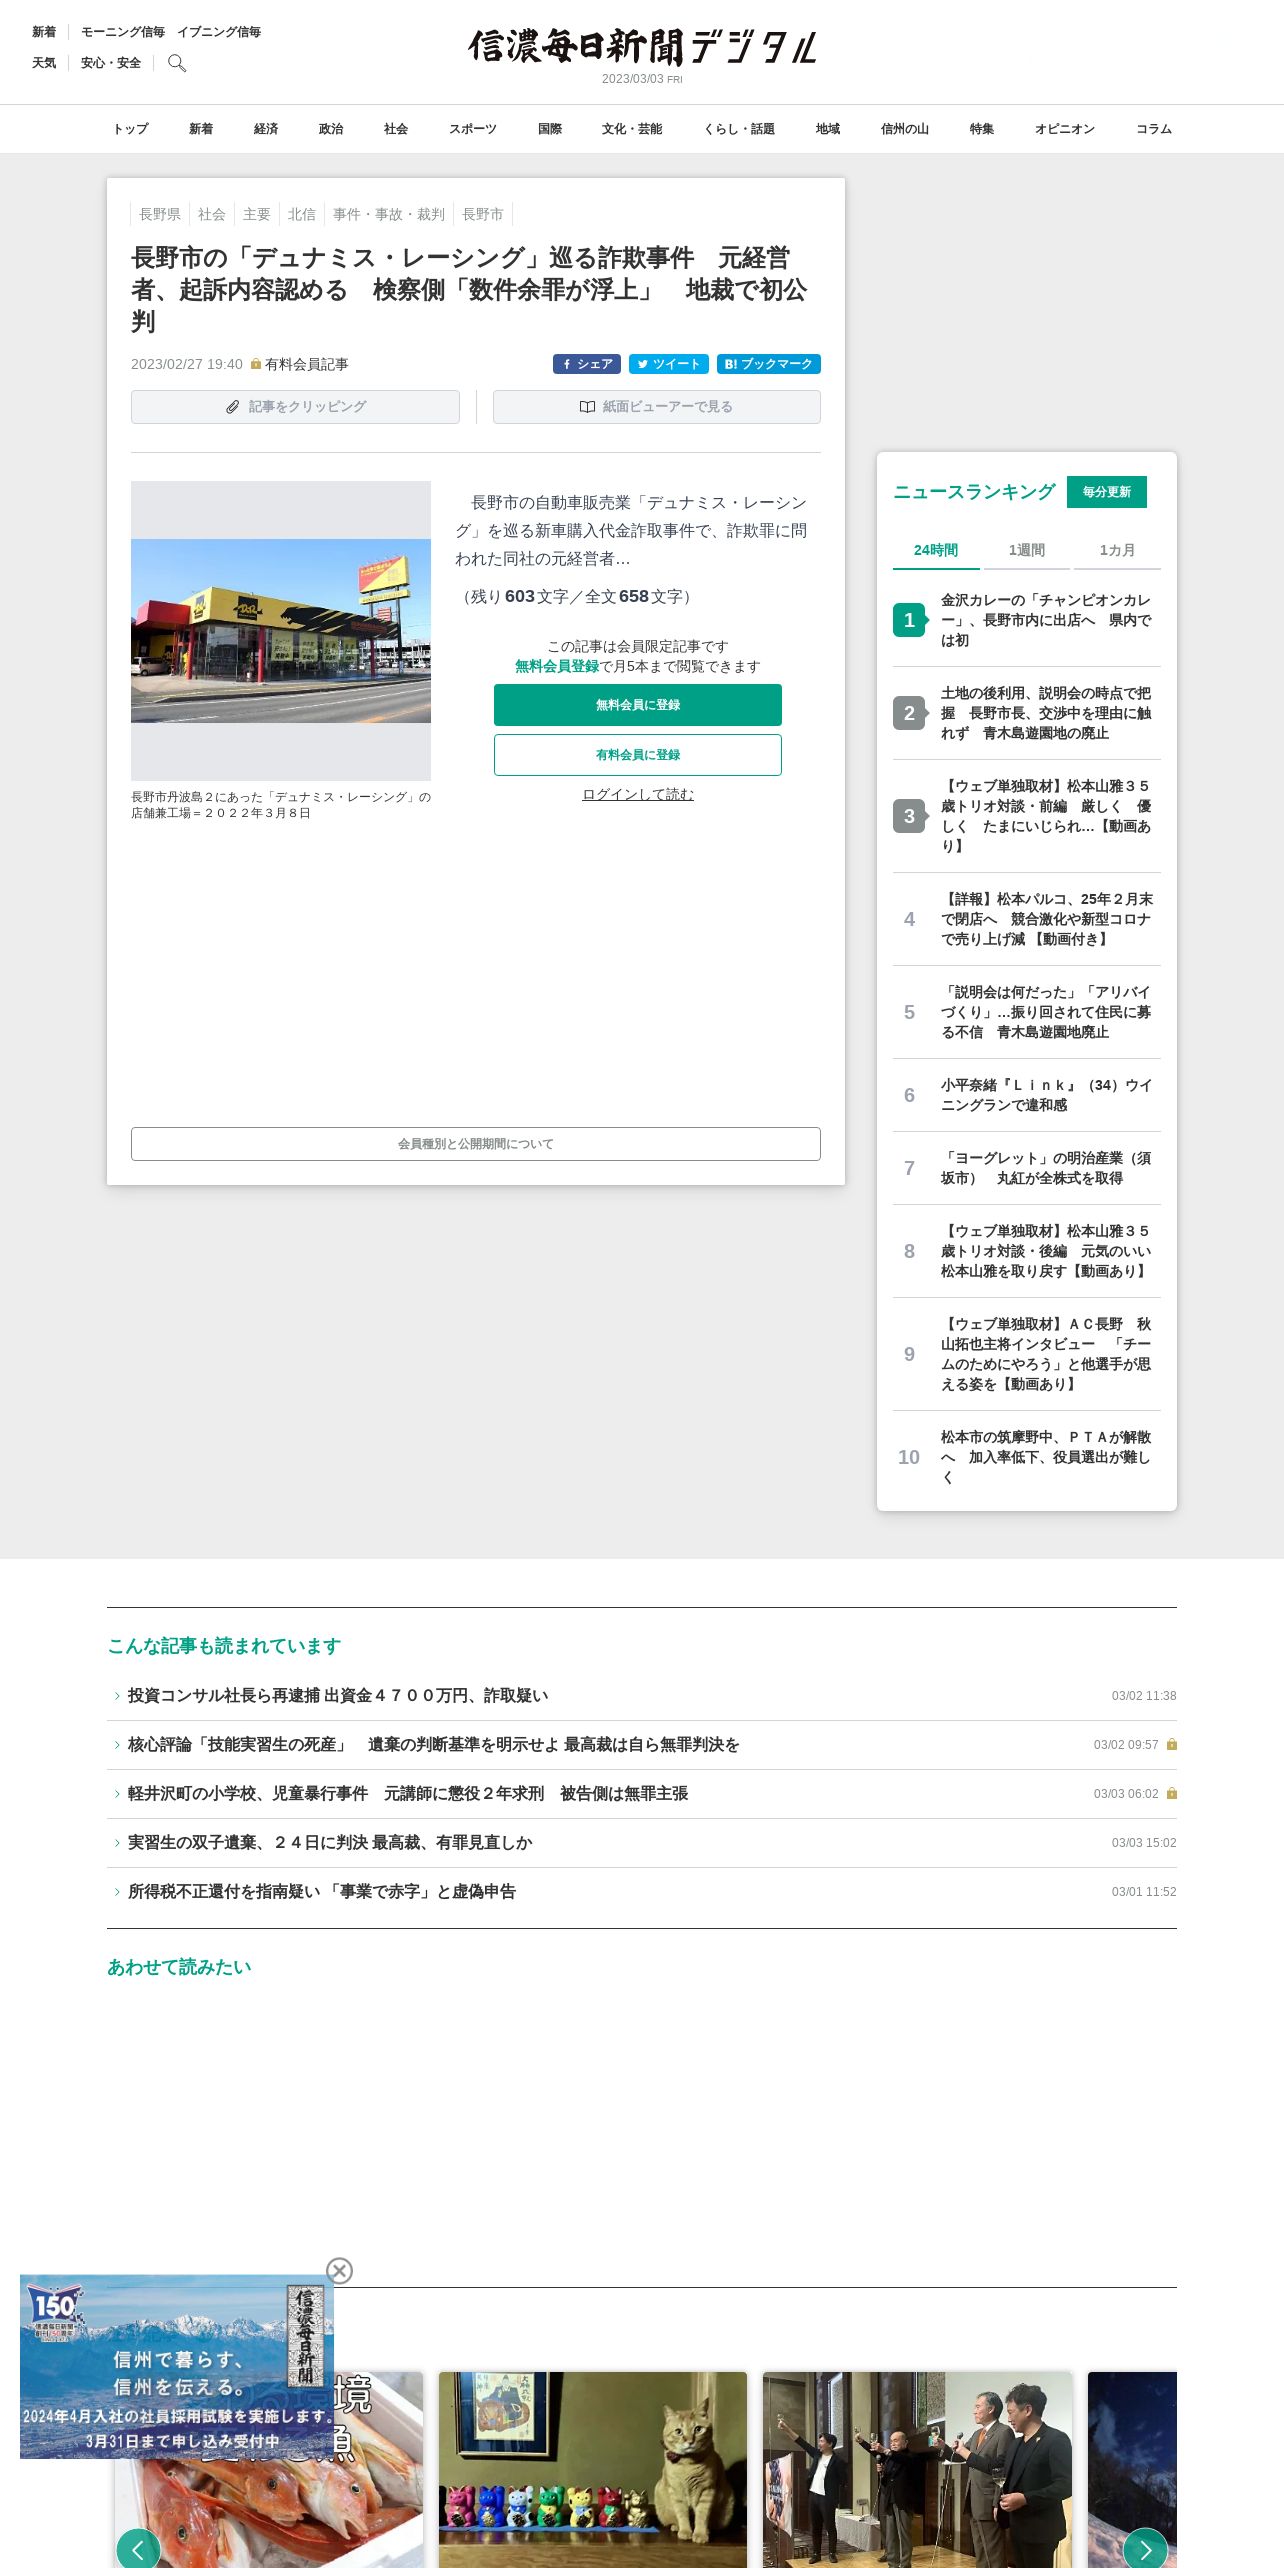
Task: Follow the ログインして読む link
Action: point(638,794)
